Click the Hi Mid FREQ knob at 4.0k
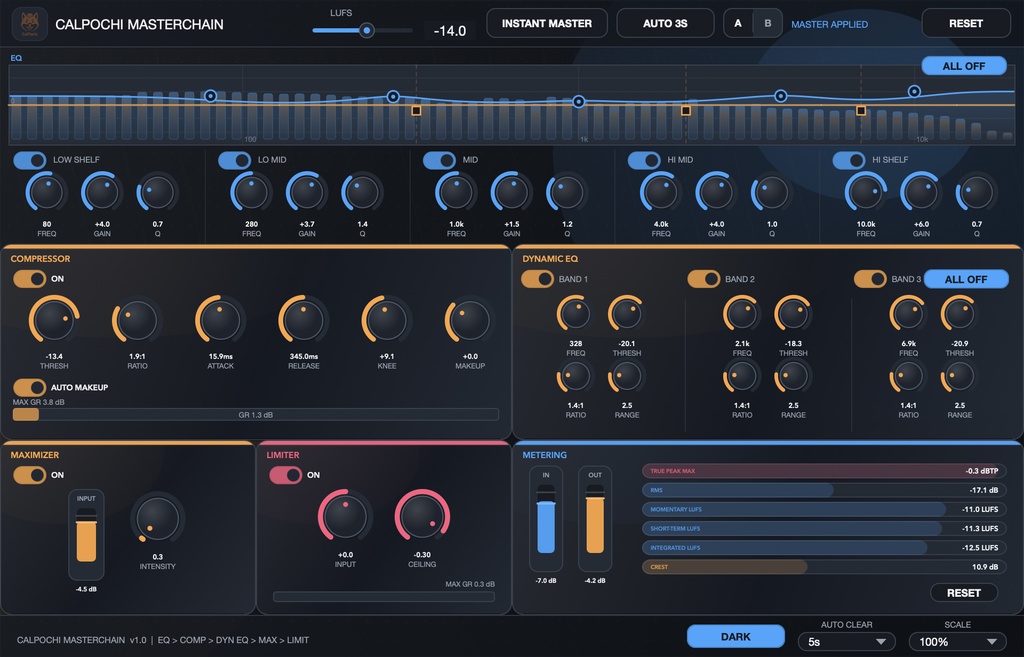Viewport: 1024px width, 657px height. 661,193
